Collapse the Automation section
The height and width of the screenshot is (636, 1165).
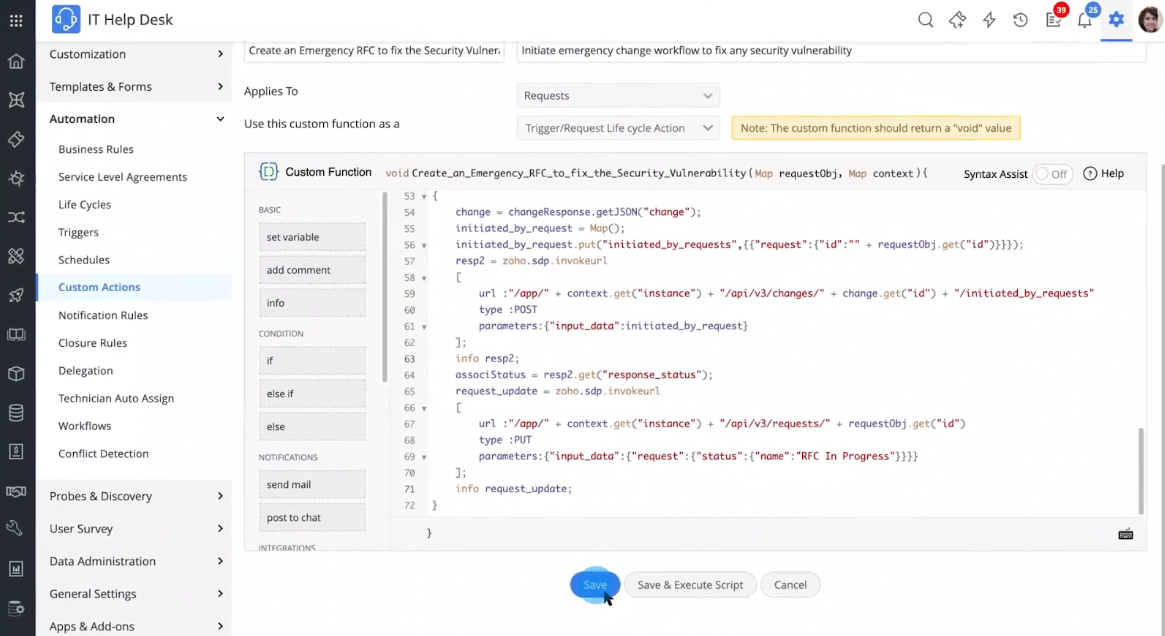click(x=135, y=119)
